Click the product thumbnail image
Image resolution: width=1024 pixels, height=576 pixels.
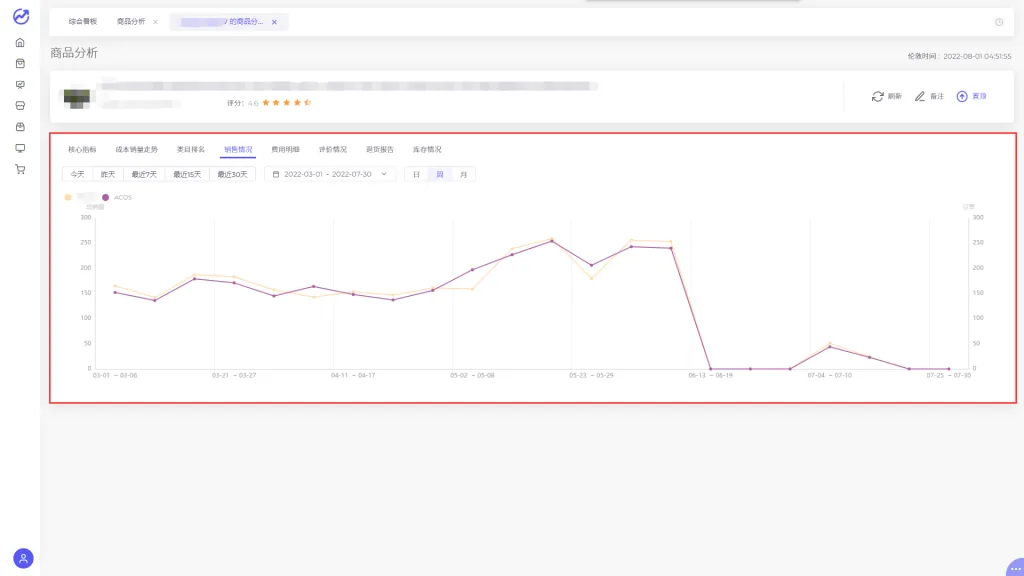tap(76, 98)
